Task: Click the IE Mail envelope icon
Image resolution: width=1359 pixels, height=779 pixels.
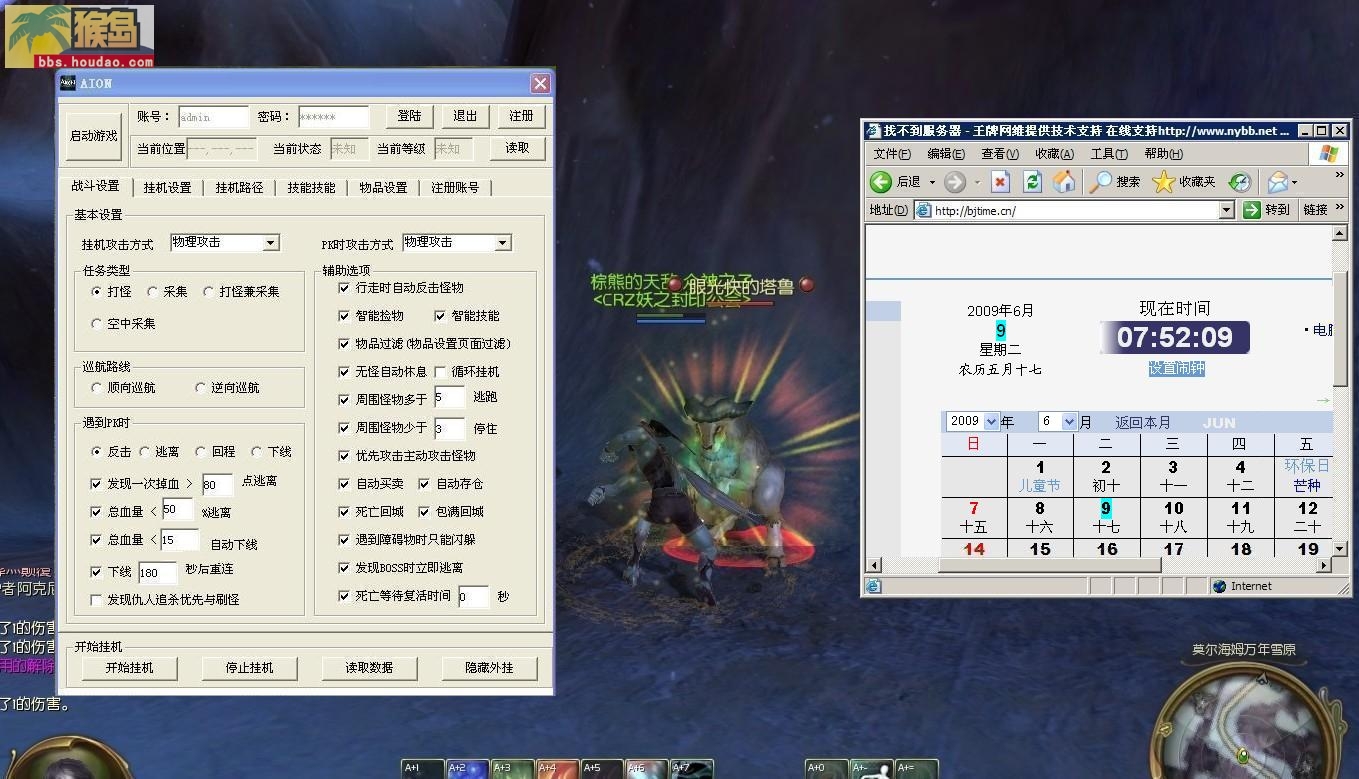Action: click(x=1277, y=181)
